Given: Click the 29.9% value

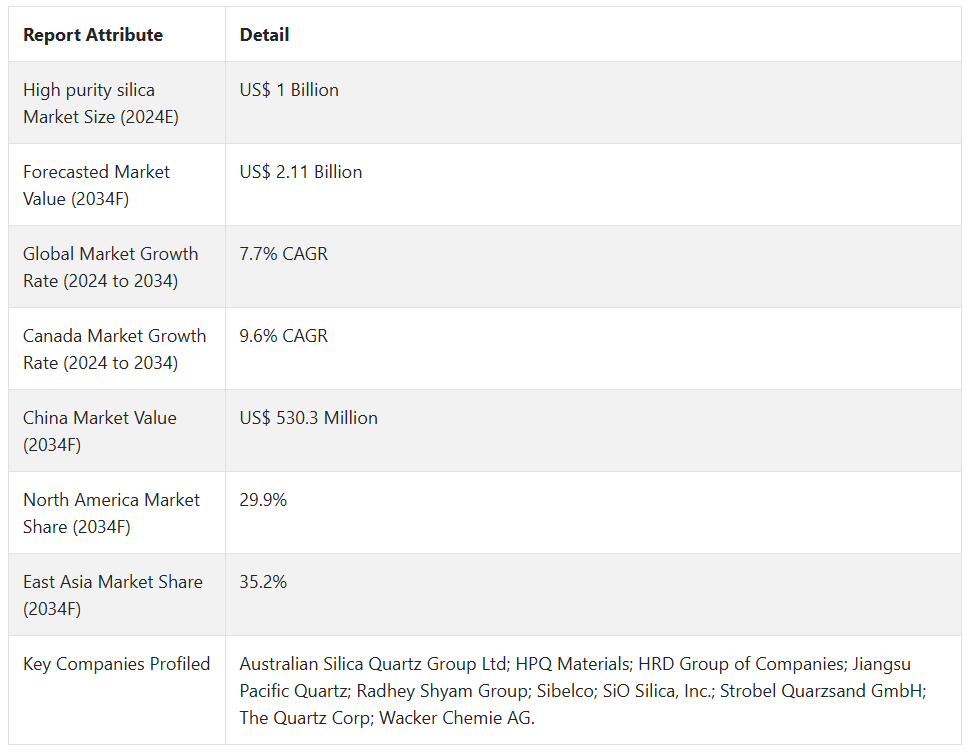Looking at the screenshot, I should click(x=263, y=500).
